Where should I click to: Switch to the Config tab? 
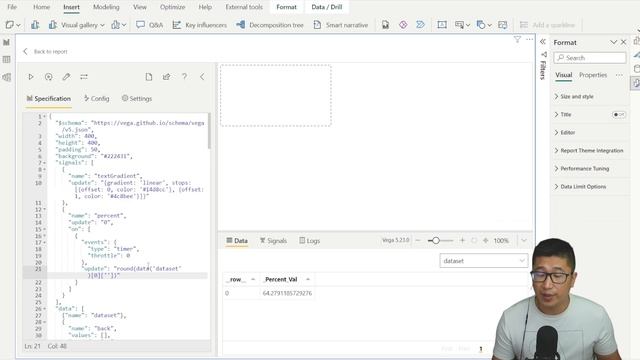pos(96,99)
